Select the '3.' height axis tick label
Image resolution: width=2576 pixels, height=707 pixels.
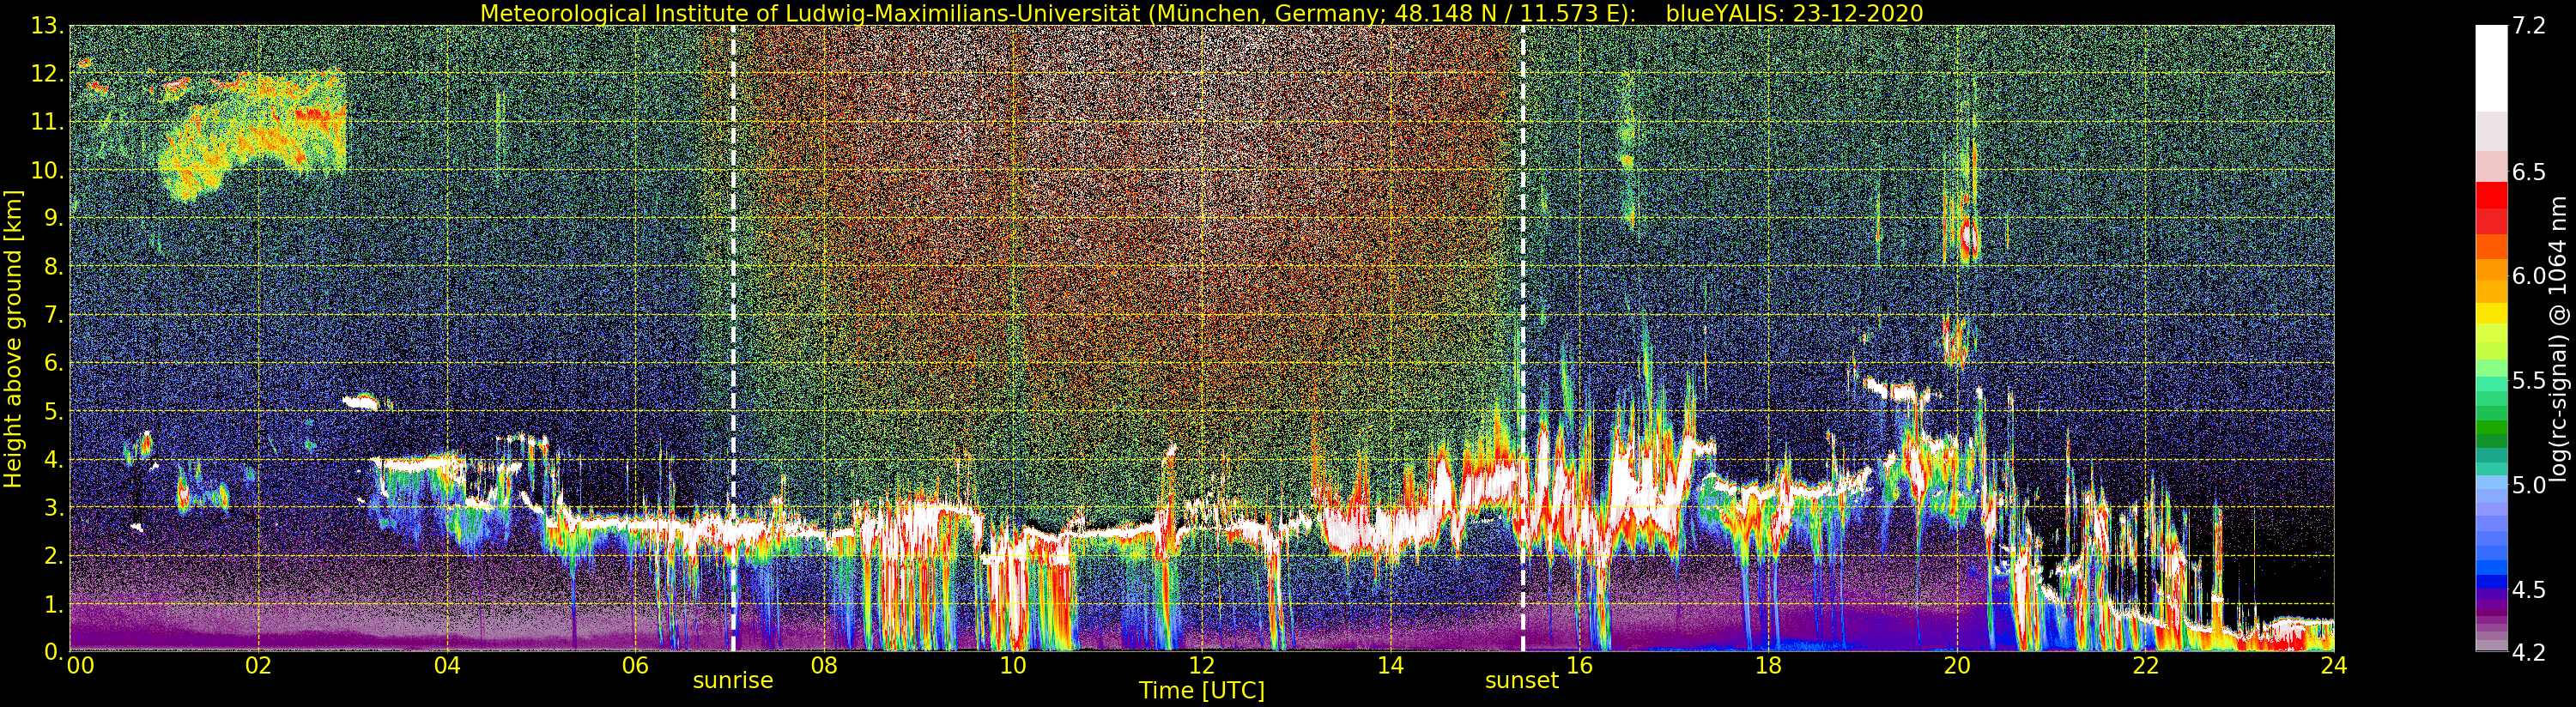(x=52, y=508)
